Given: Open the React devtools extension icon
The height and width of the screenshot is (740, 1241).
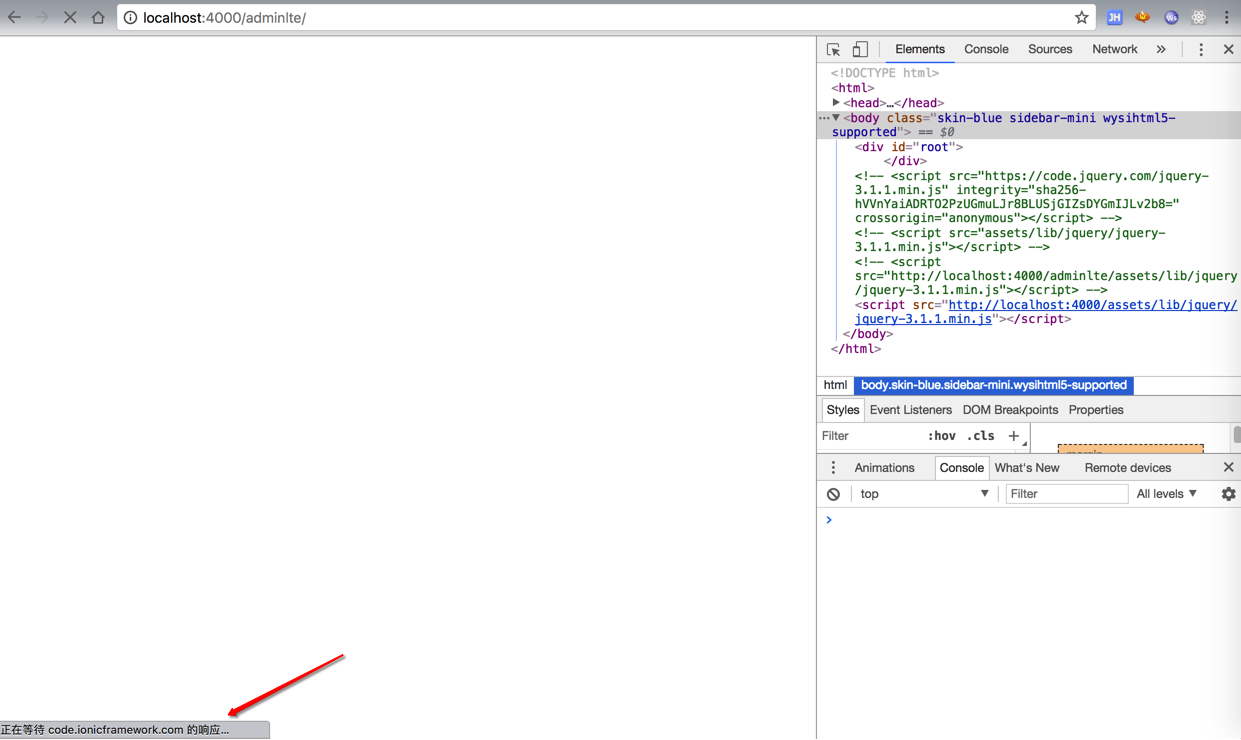Looking at the screenshot, I should coord(1198,17).
